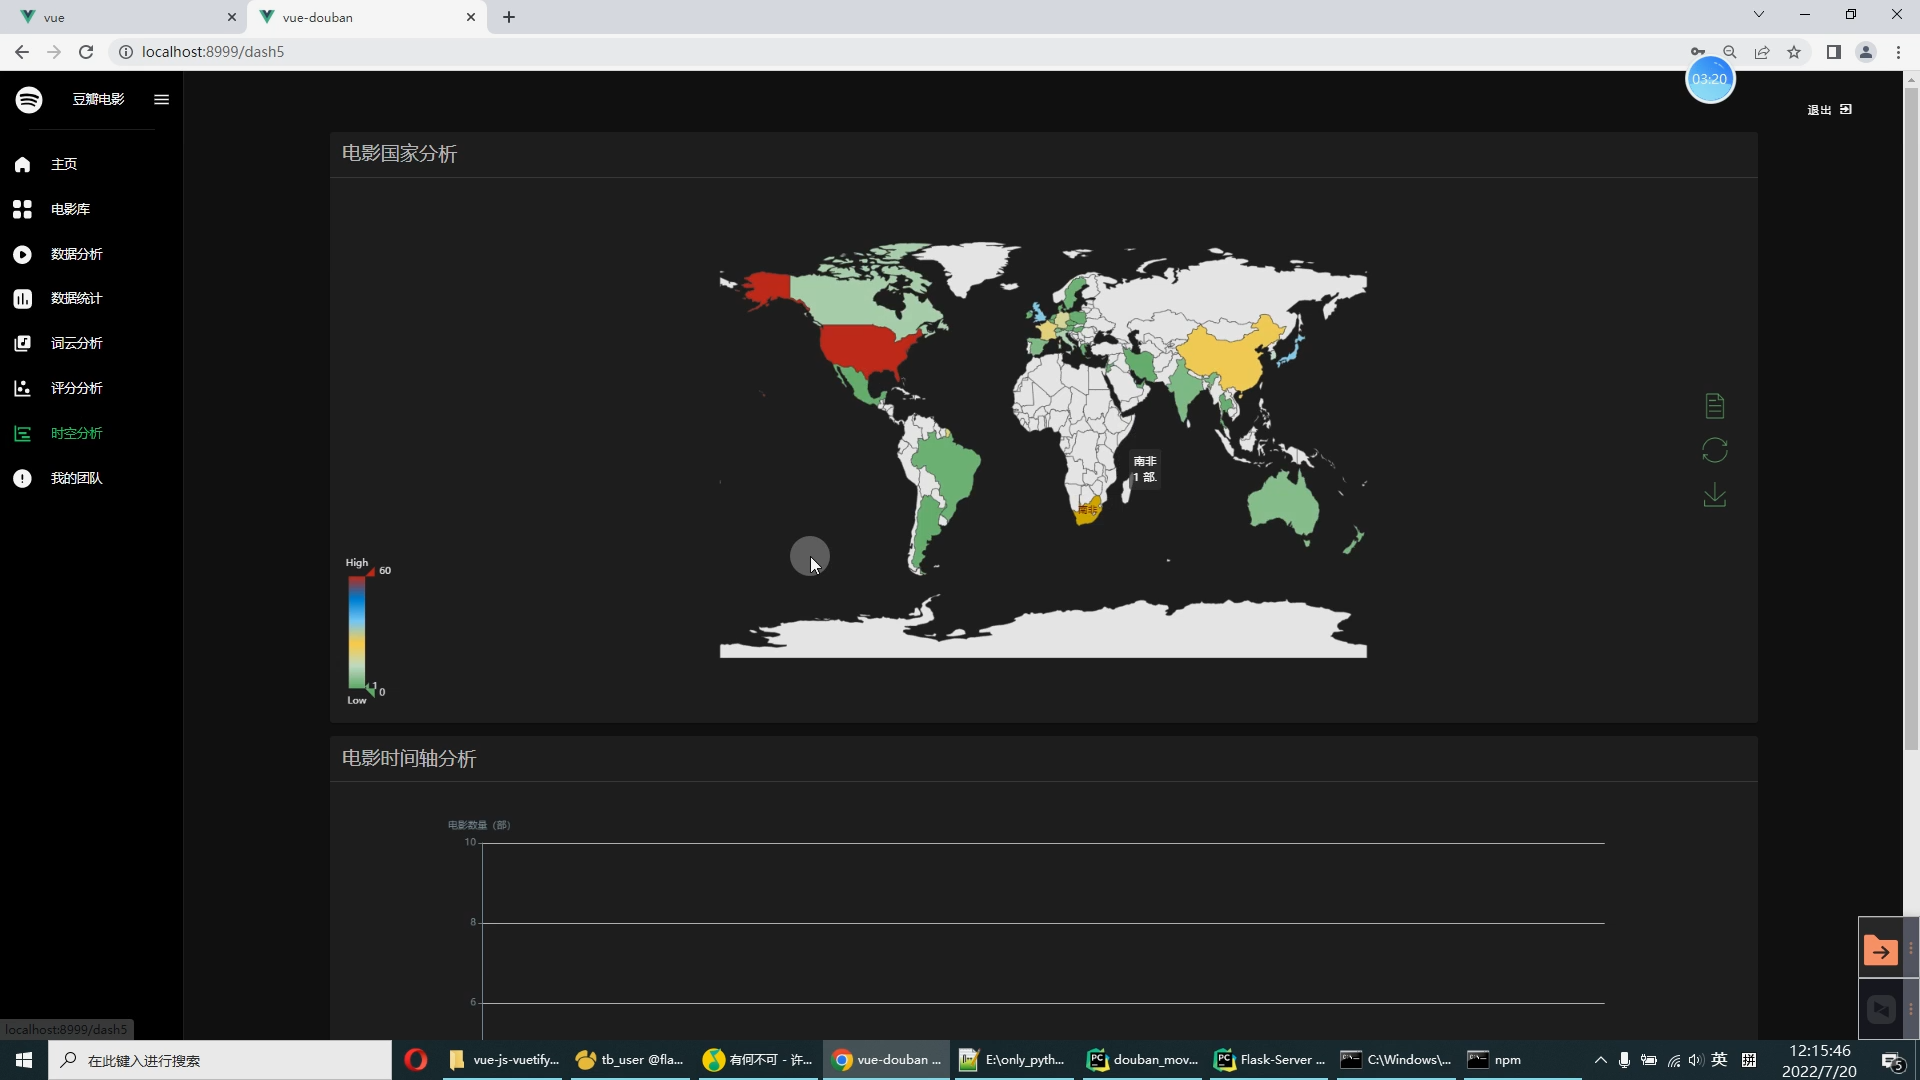Open 主页 from the sidebar

[64, 164]
